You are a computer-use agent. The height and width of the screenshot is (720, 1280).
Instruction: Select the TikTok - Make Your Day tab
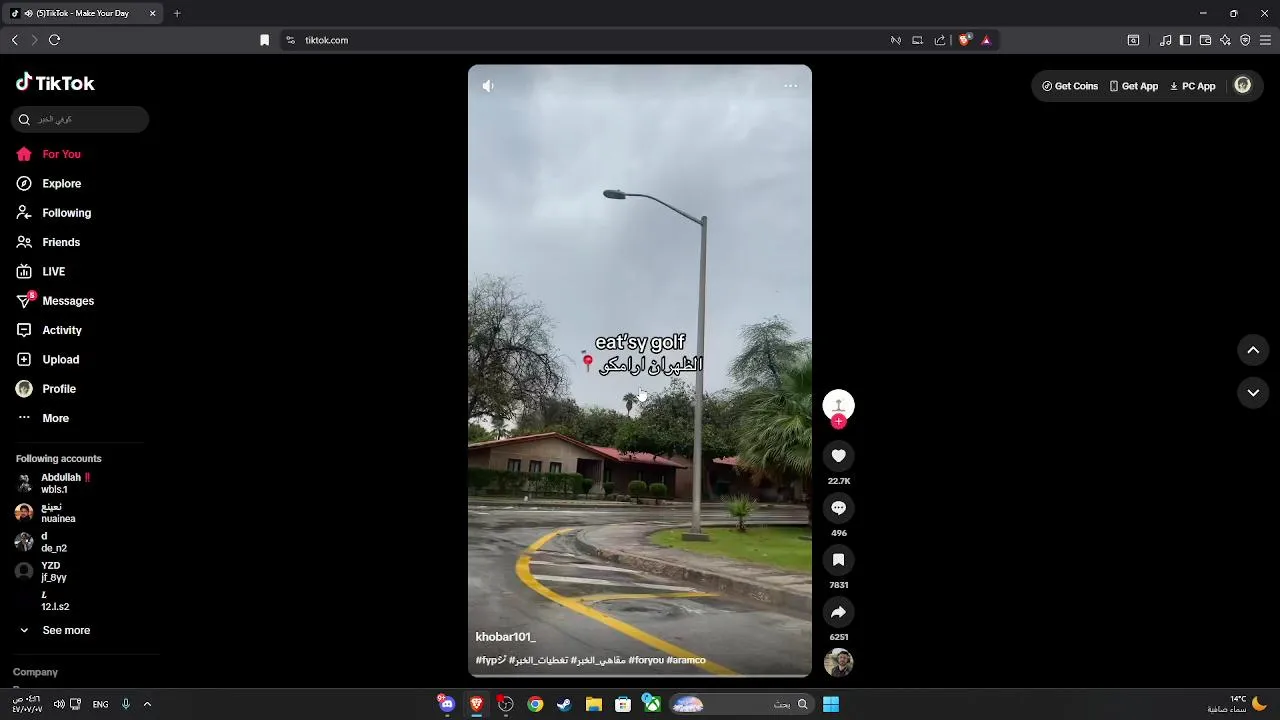84,13
